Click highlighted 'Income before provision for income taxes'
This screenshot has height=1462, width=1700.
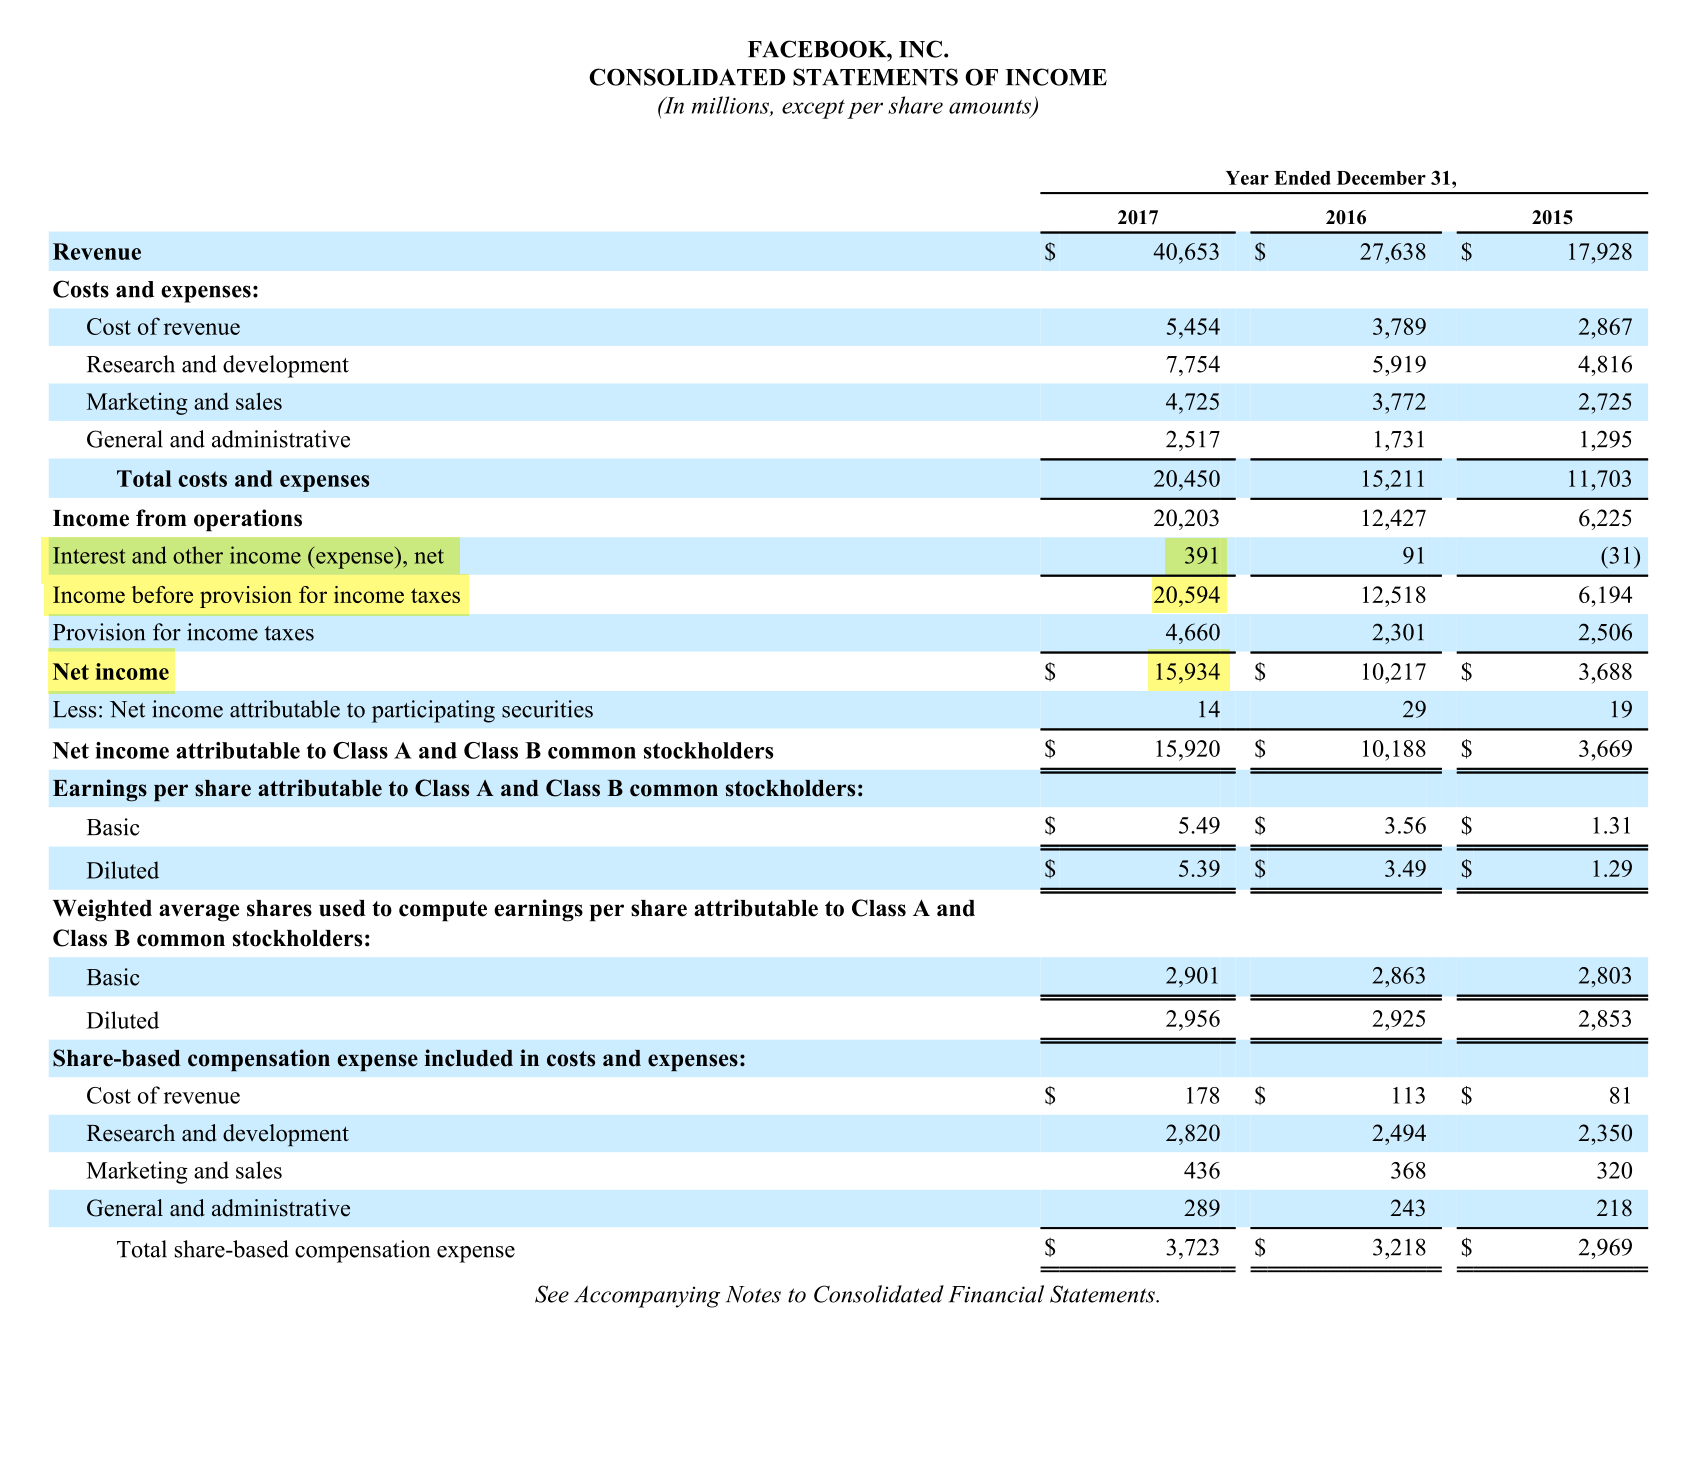pyautogui.click(x=256, y=596)
